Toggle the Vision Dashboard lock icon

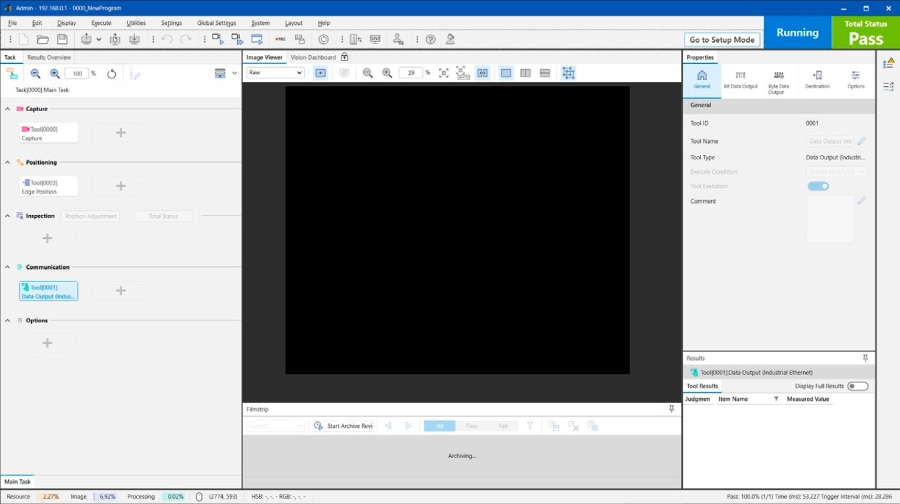(x=345, y=58)
